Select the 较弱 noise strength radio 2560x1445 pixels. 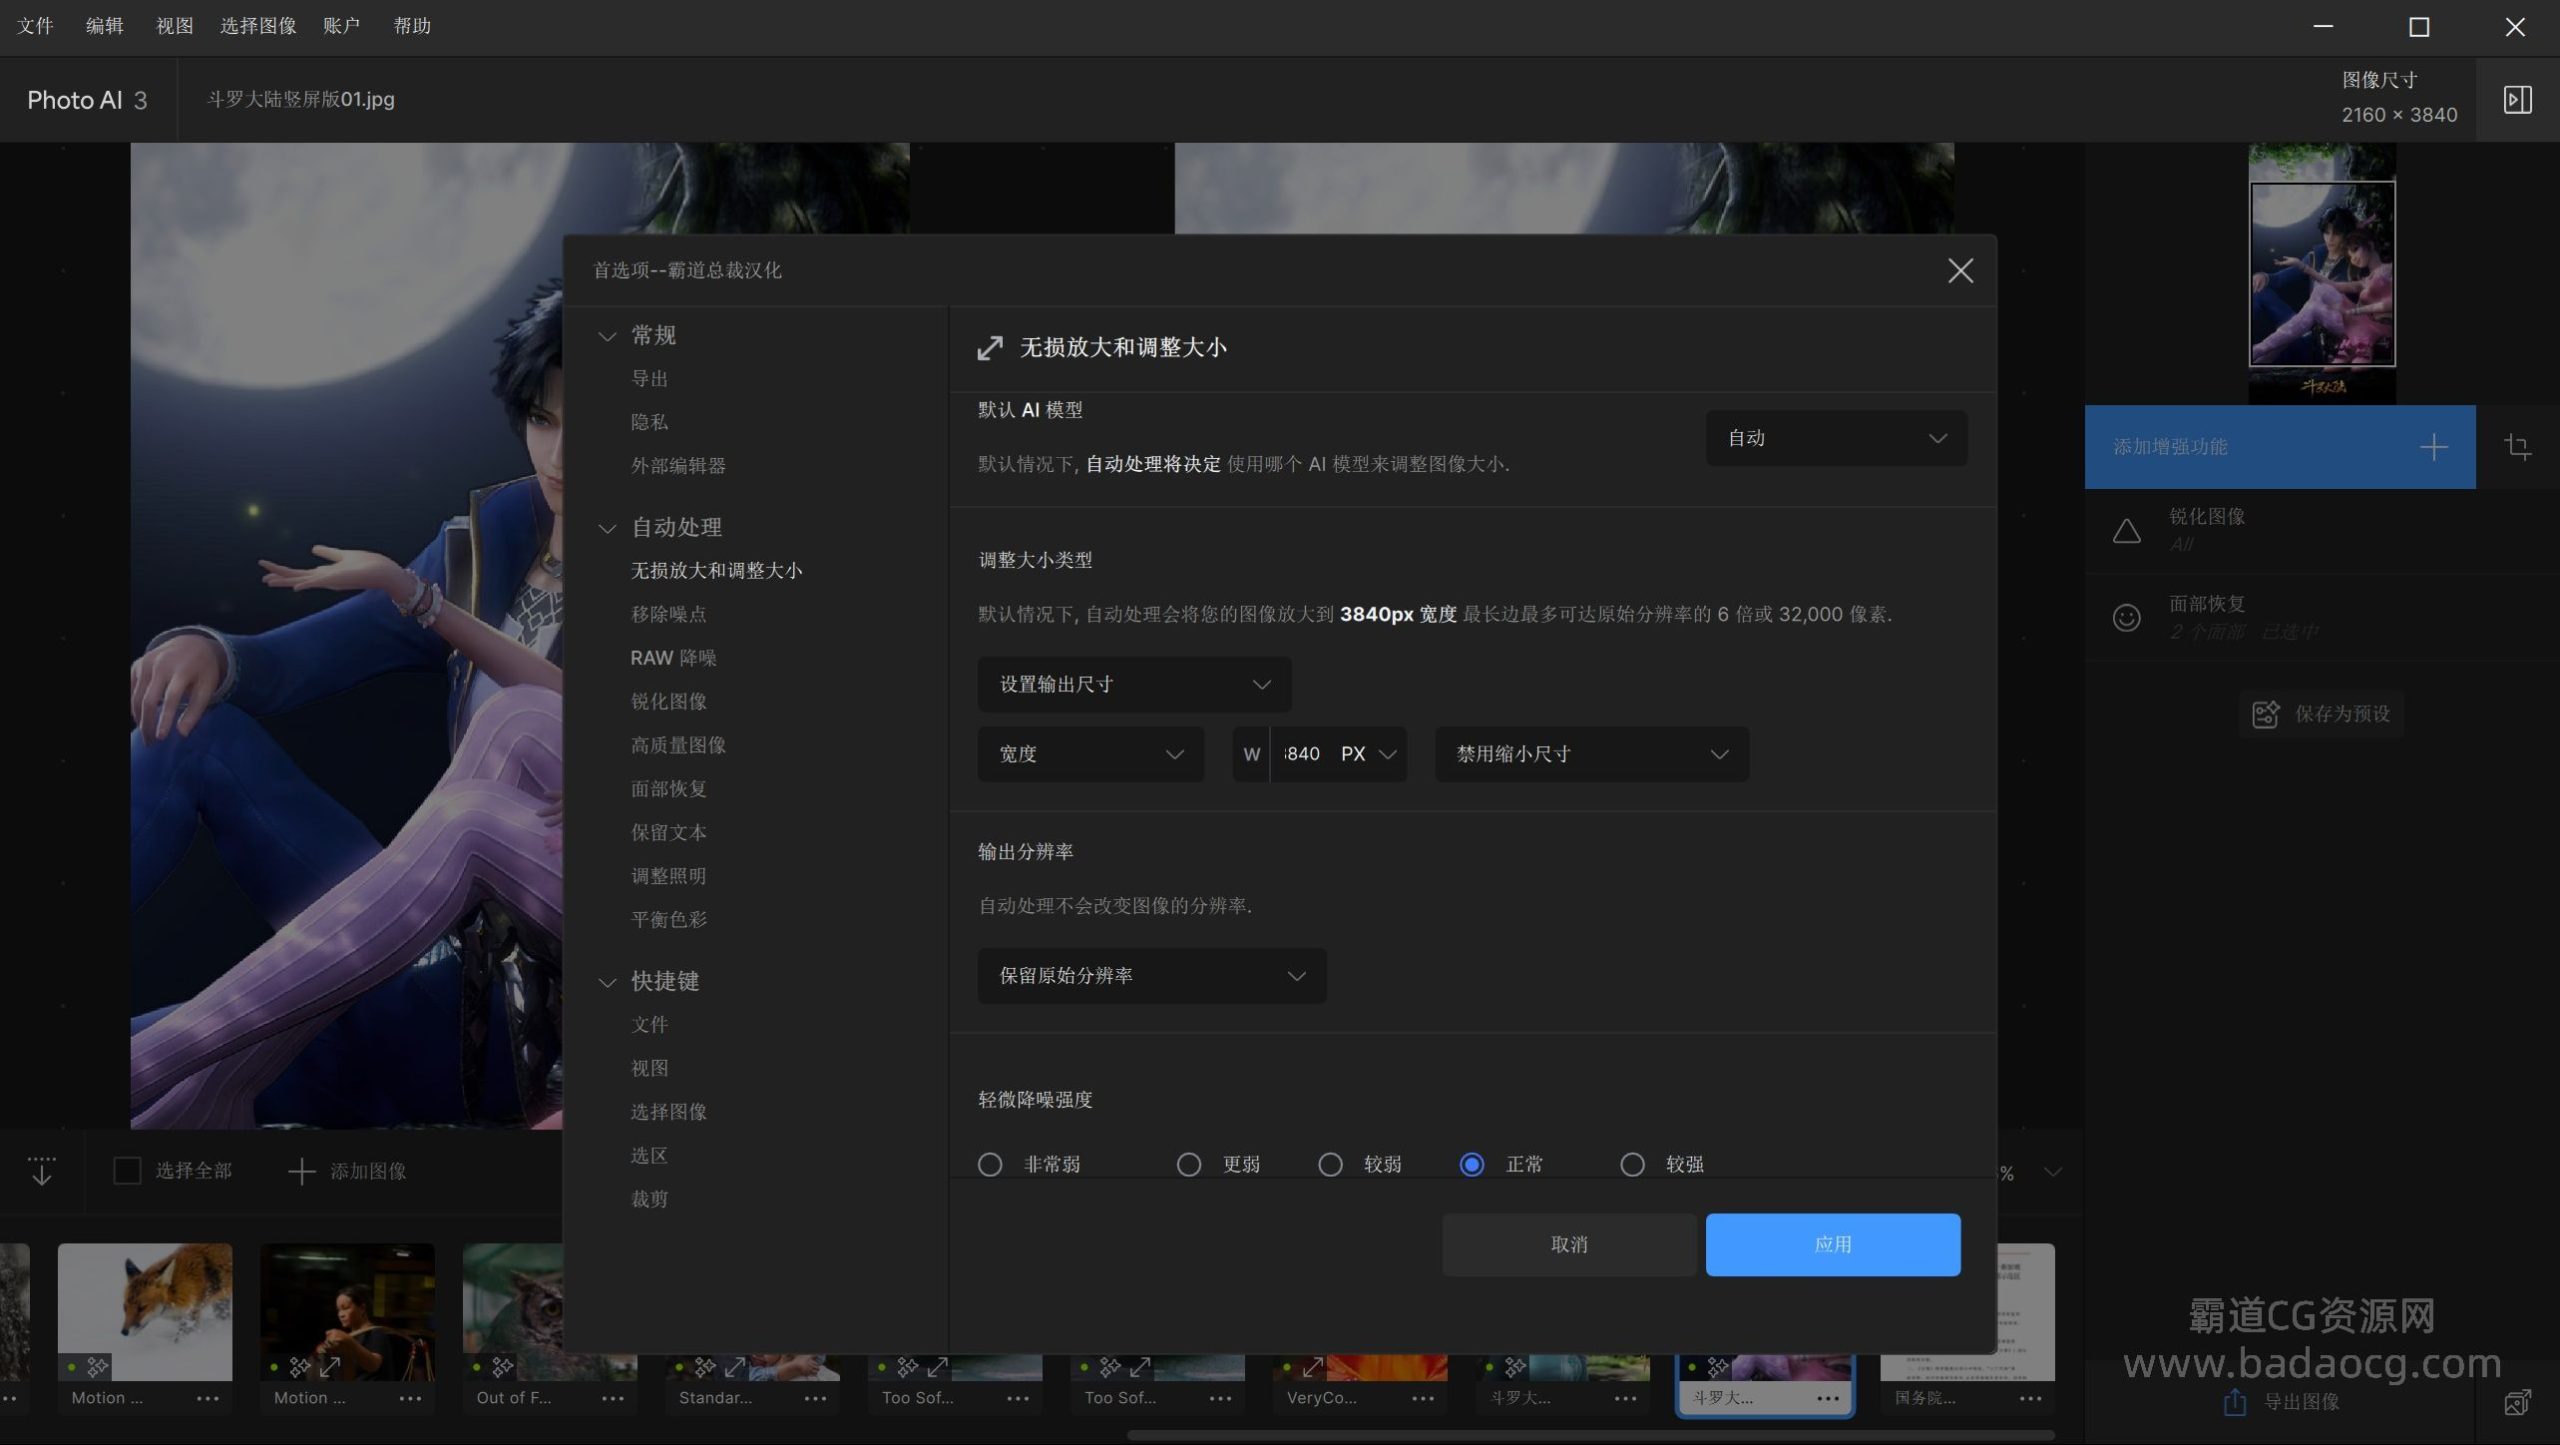click(x=1330, y=1164)
